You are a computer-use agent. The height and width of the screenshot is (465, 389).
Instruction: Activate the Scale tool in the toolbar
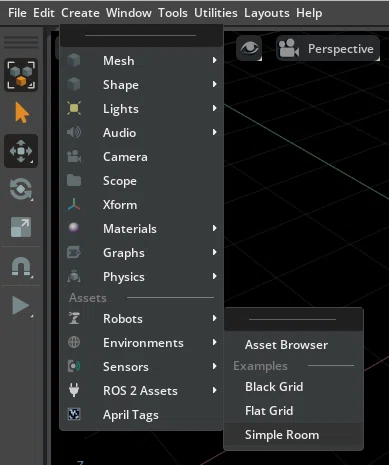click(x=21, y=227)
